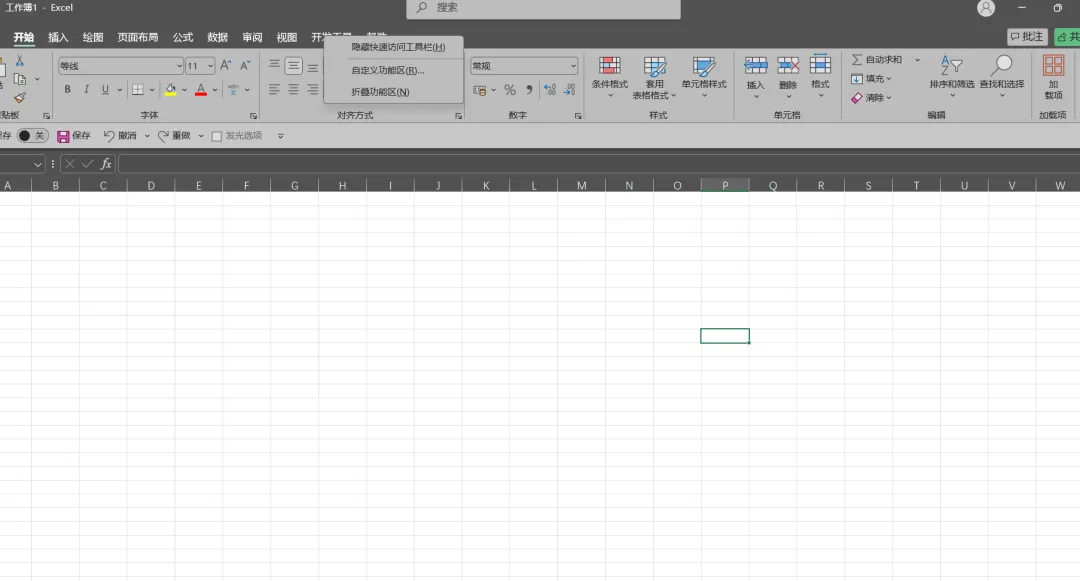Click the 撤消 undo button
1080x581 pixels.
pyautogui.click(x=121, y=136)
